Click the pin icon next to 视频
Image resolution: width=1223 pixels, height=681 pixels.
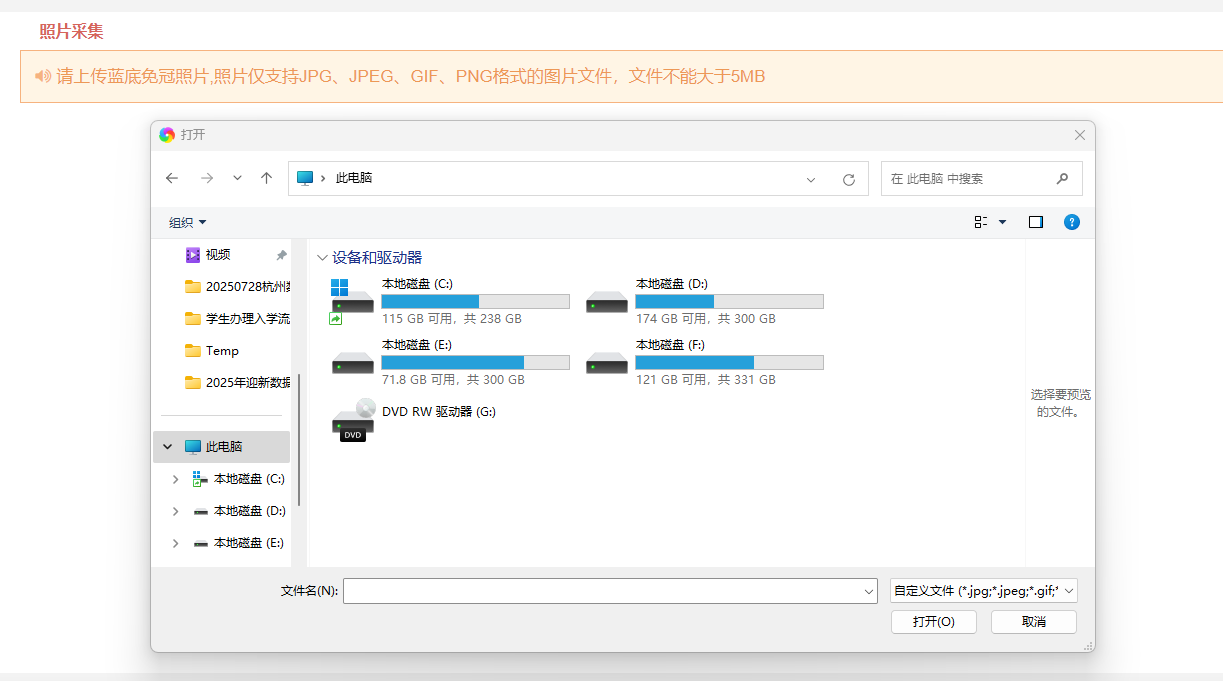pyautogui.click(x=282, y=255)
